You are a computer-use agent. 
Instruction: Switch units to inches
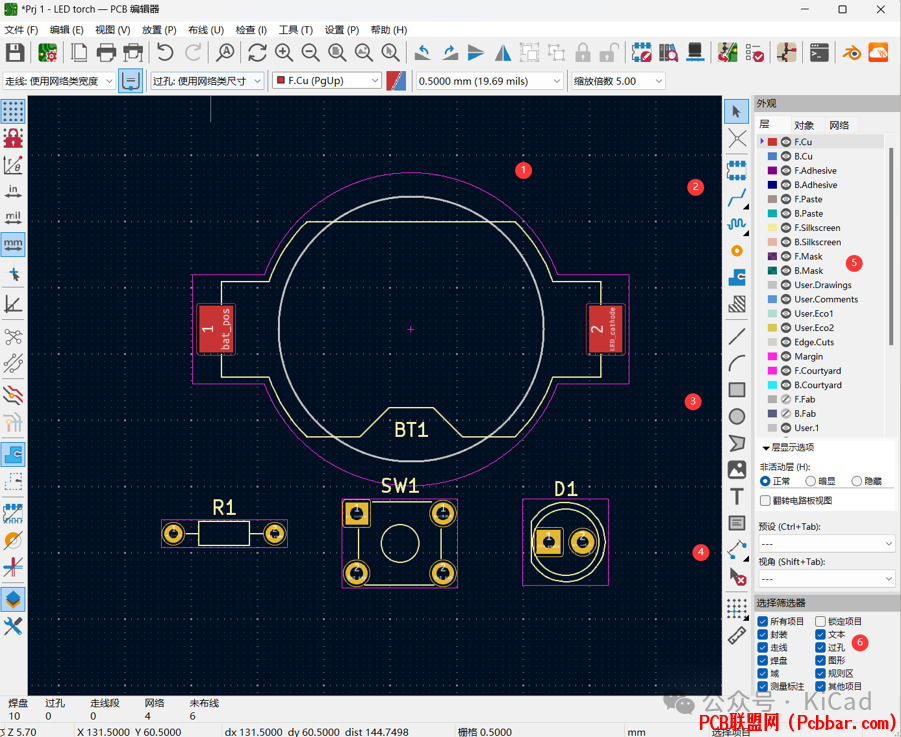13,191
